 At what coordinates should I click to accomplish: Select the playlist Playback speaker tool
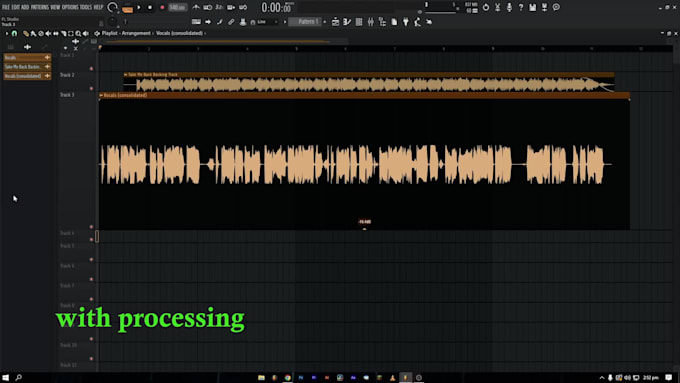(86, 33)
